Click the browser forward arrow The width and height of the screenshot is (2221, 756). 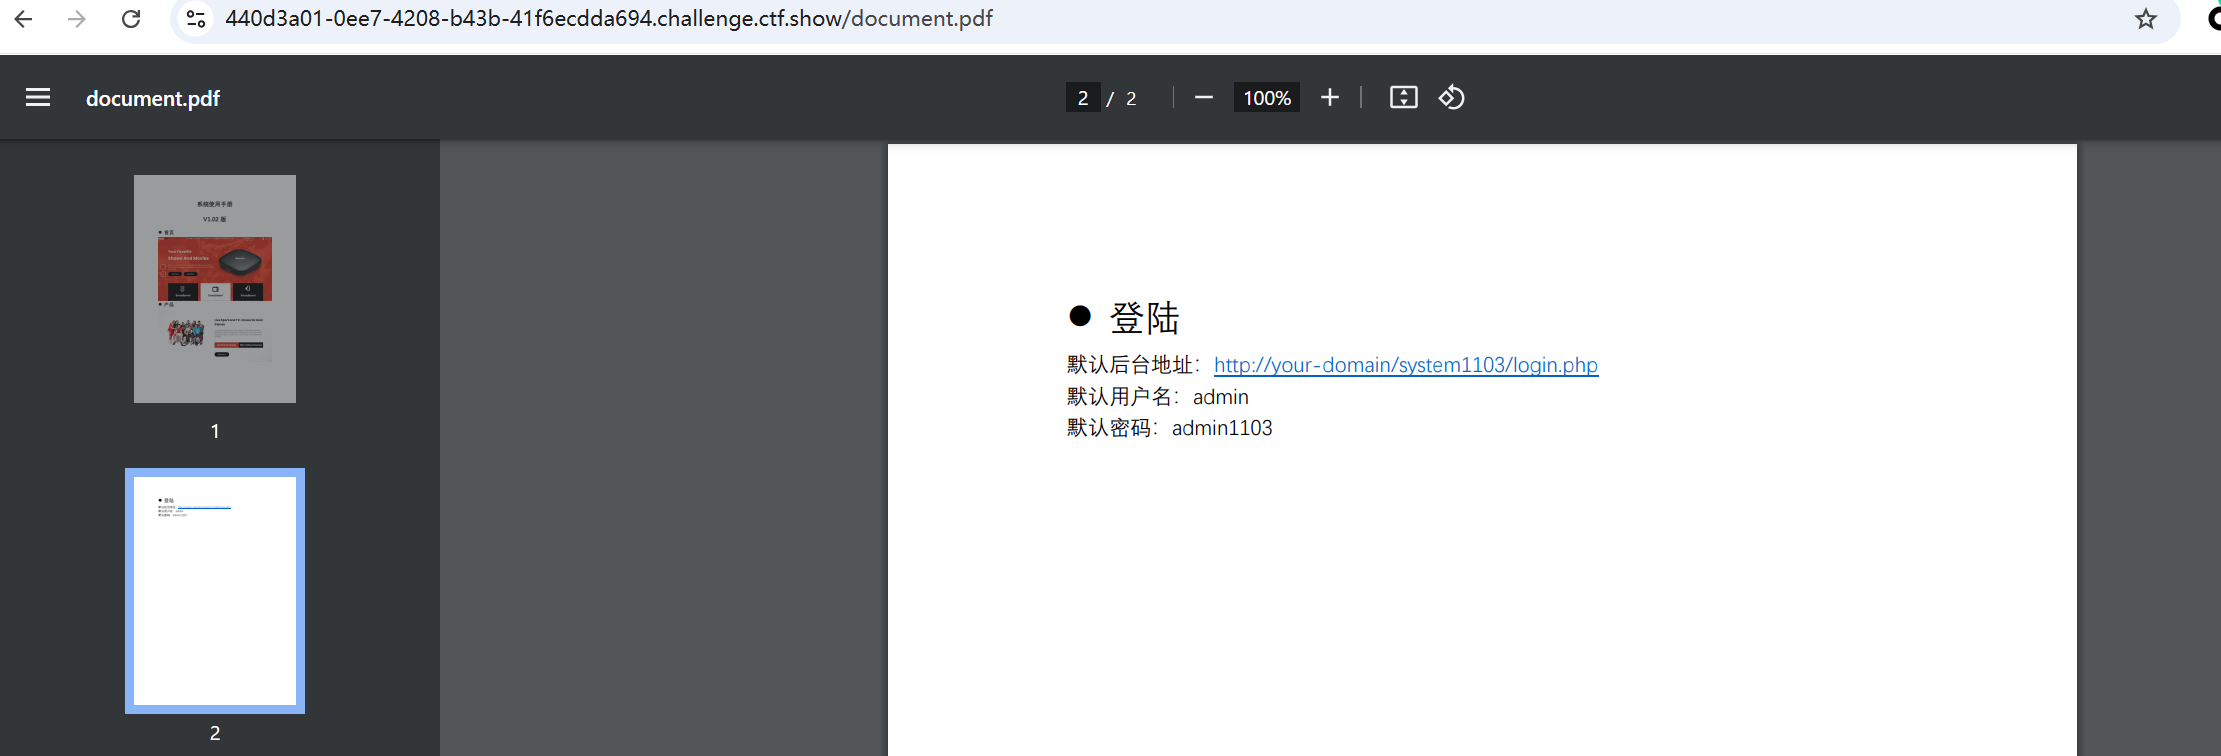pos(77,19)
